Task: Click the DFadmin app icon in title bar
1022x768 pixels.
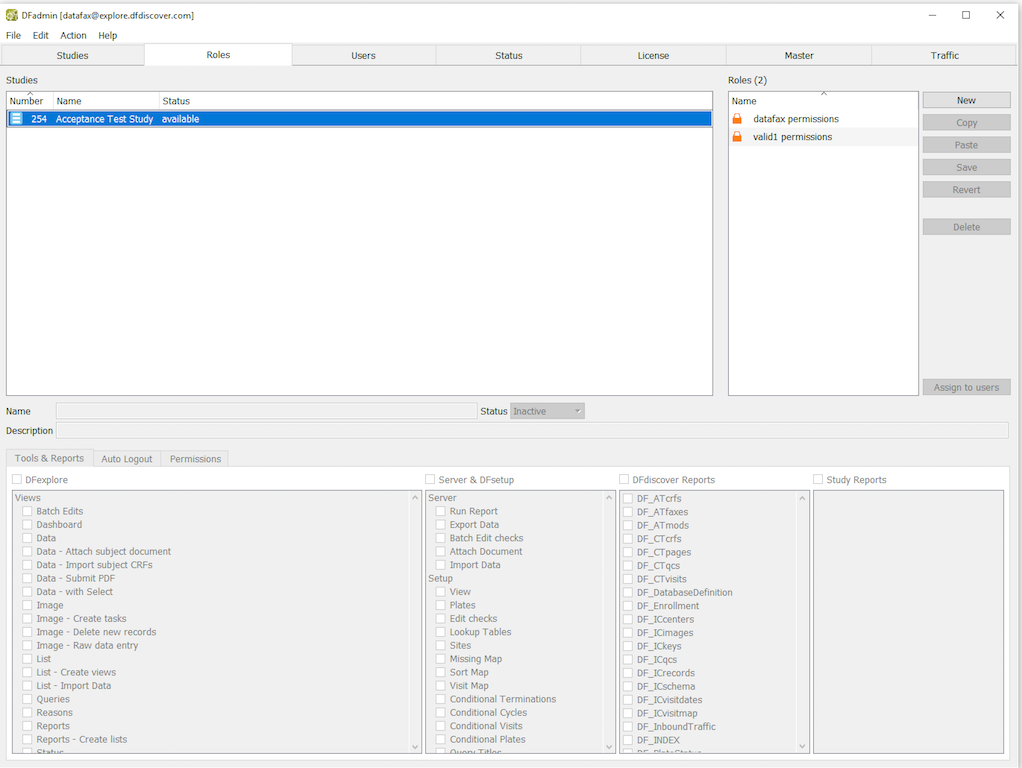Action: (x=11, y=15)
